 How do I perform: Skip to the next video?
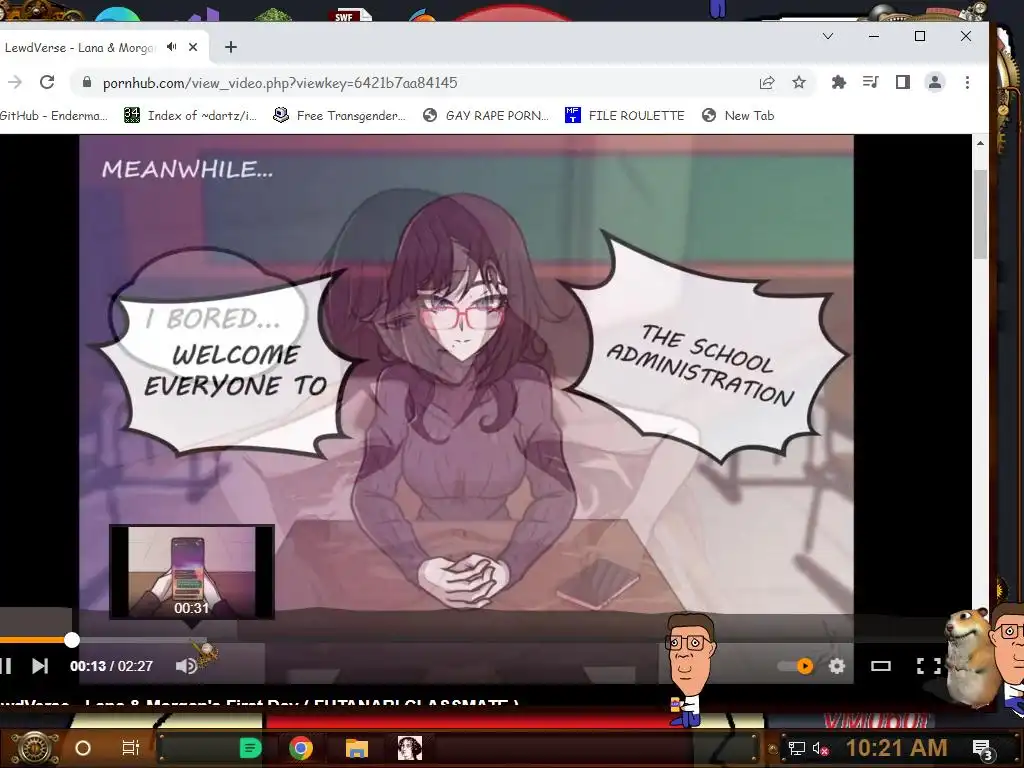tap(40, 666)
